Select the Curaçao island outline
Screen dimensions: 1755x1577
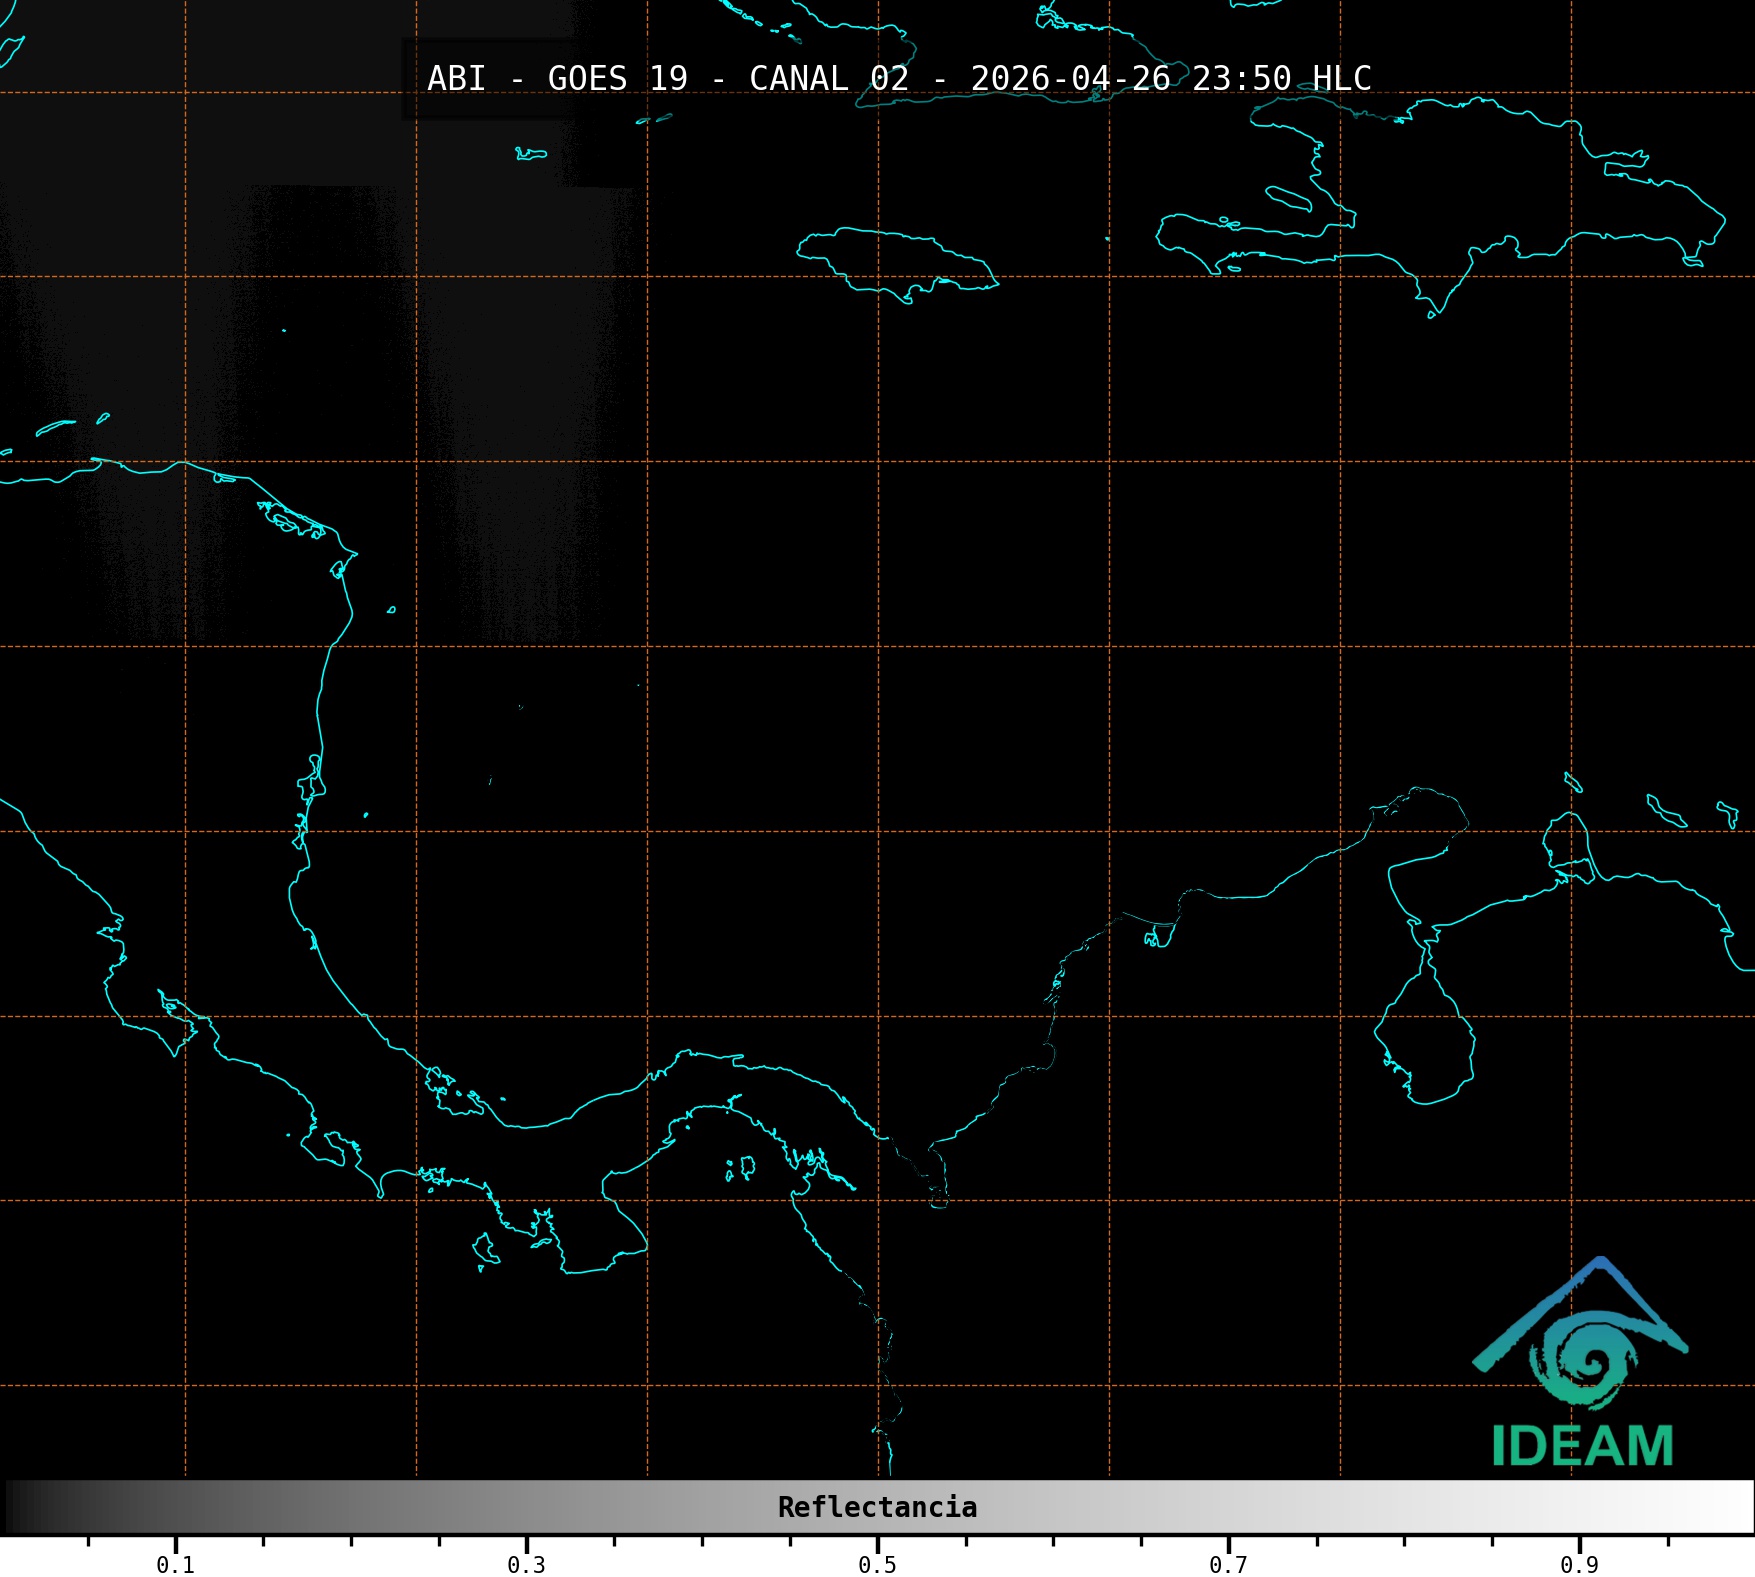(1666, 810)
